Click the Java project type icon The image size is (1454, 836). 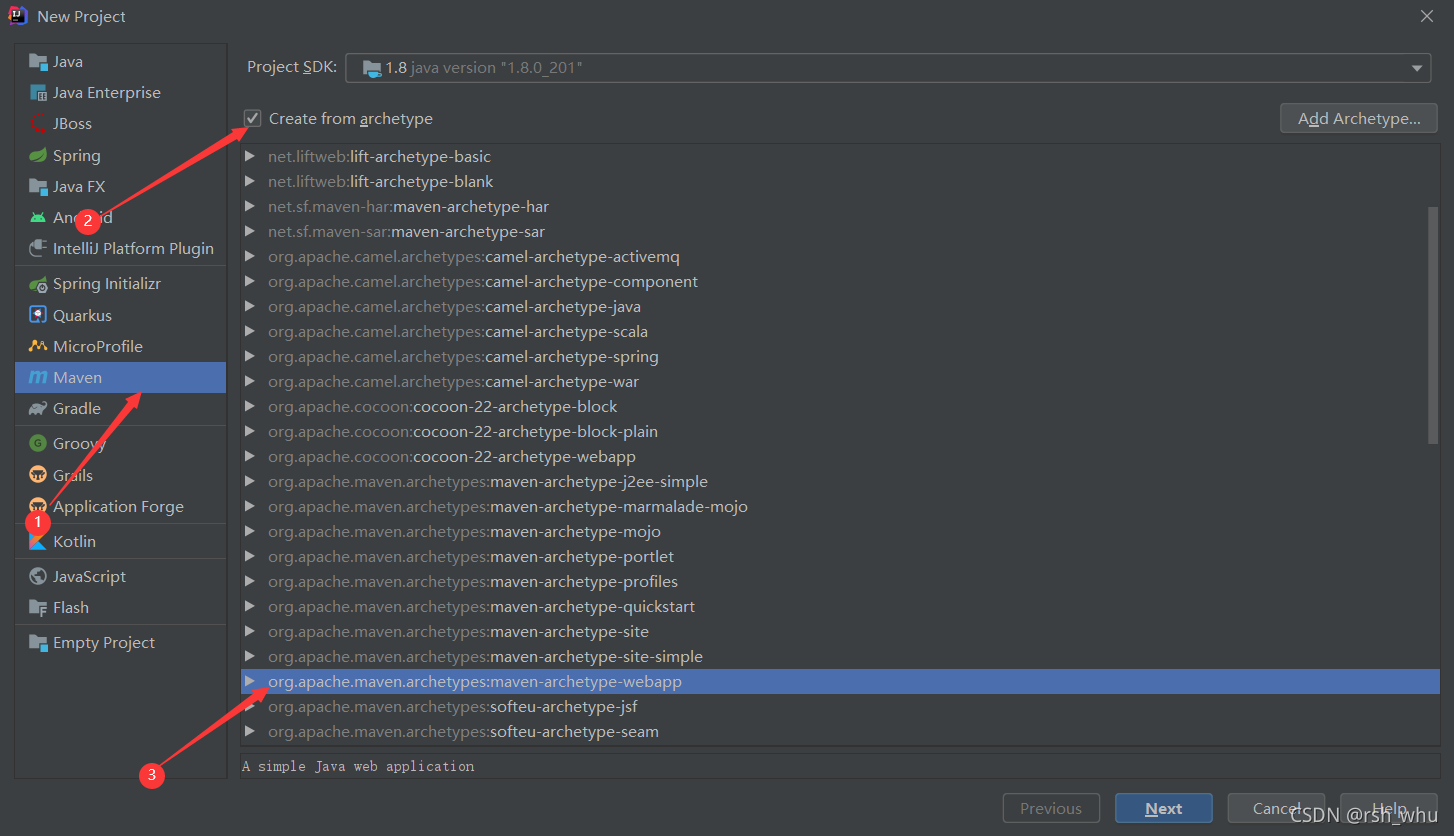tap(38, 61)
